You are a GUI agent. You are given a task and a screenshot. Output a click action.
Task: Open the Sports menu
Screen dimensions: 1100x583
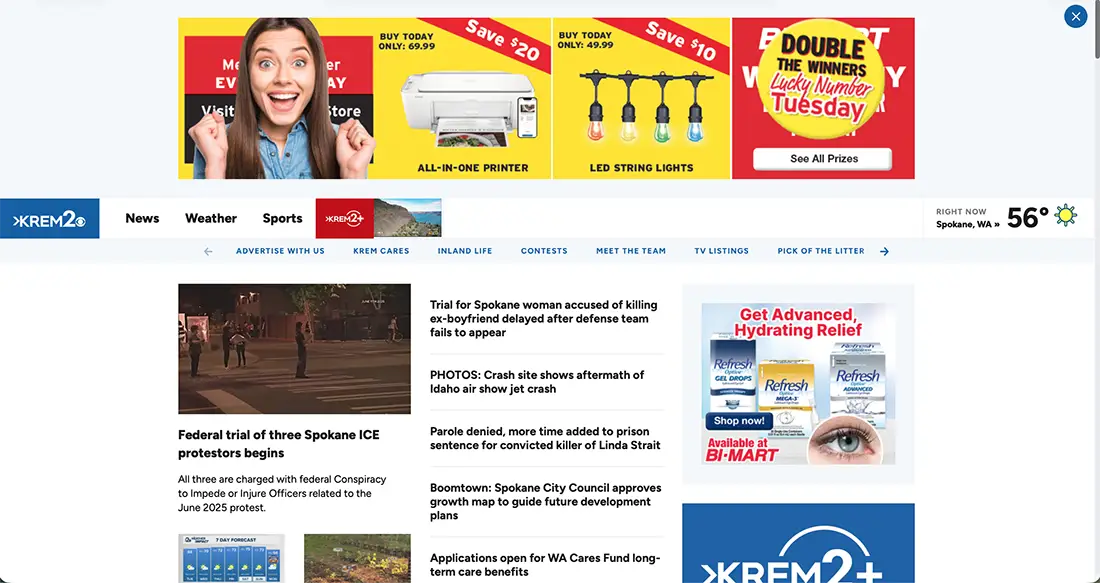tap(283, 218)
